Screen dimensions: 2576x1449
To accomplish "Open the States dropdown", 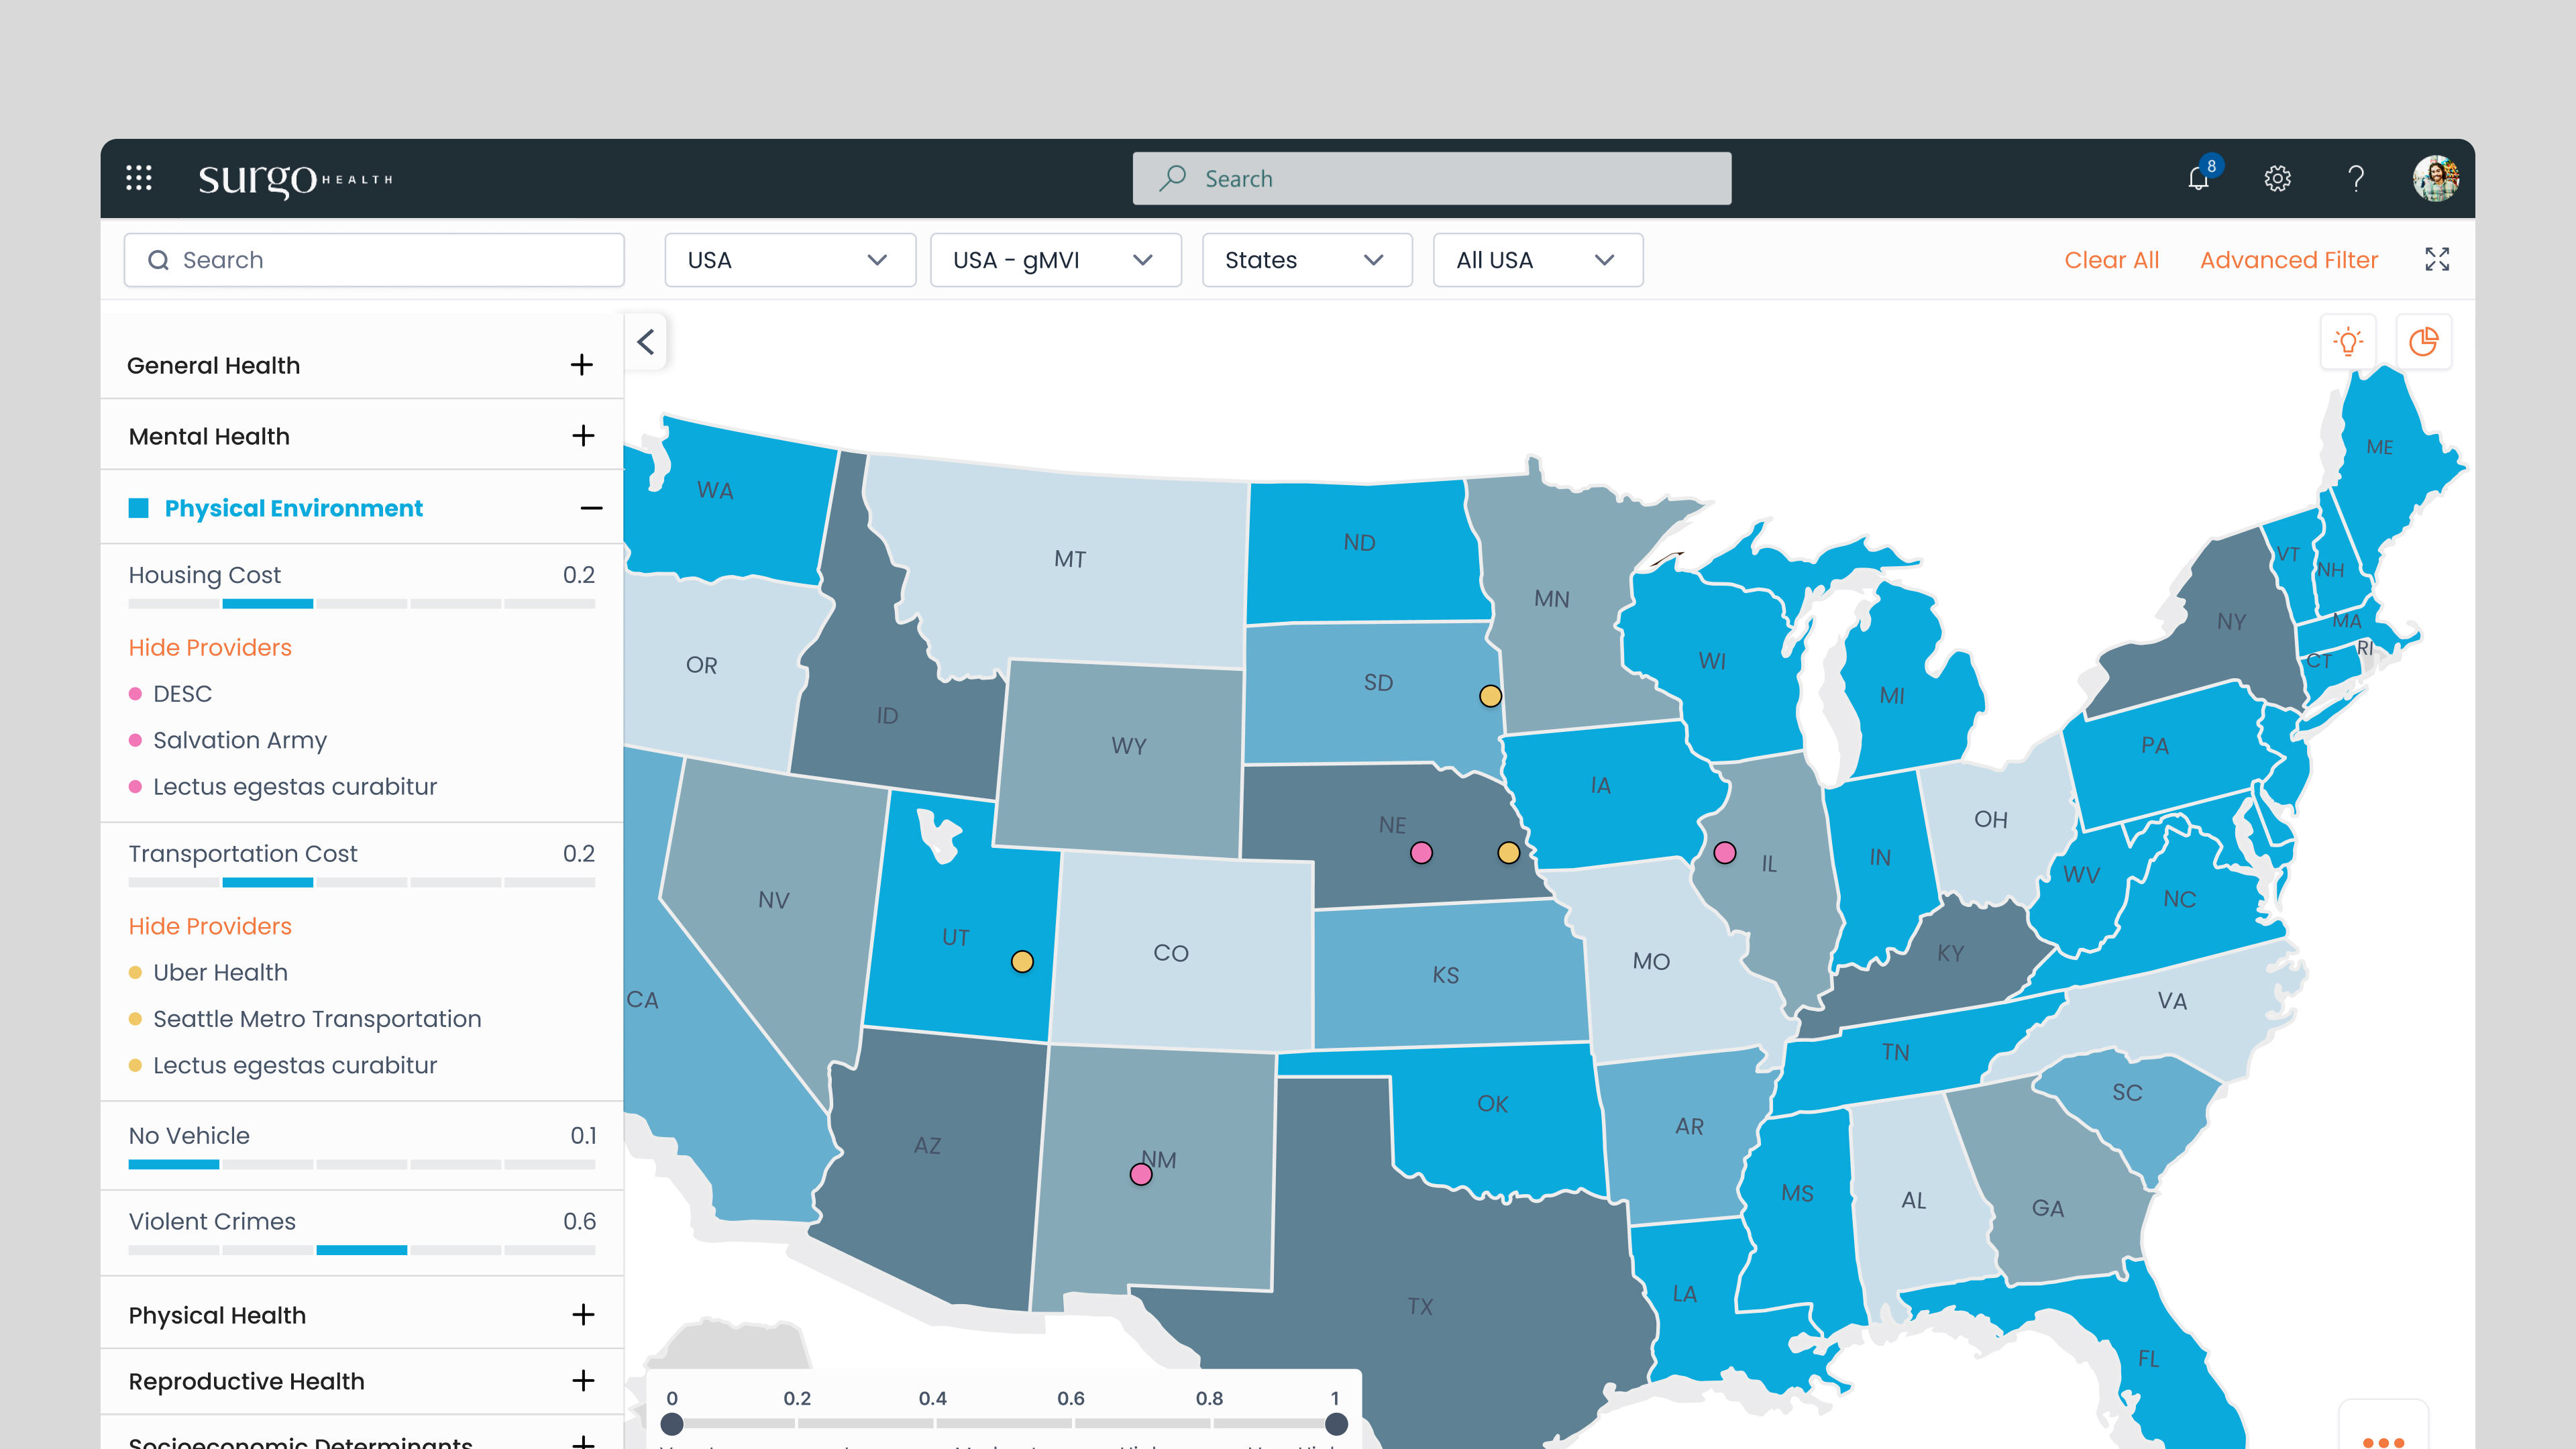I will (1306, 260).
